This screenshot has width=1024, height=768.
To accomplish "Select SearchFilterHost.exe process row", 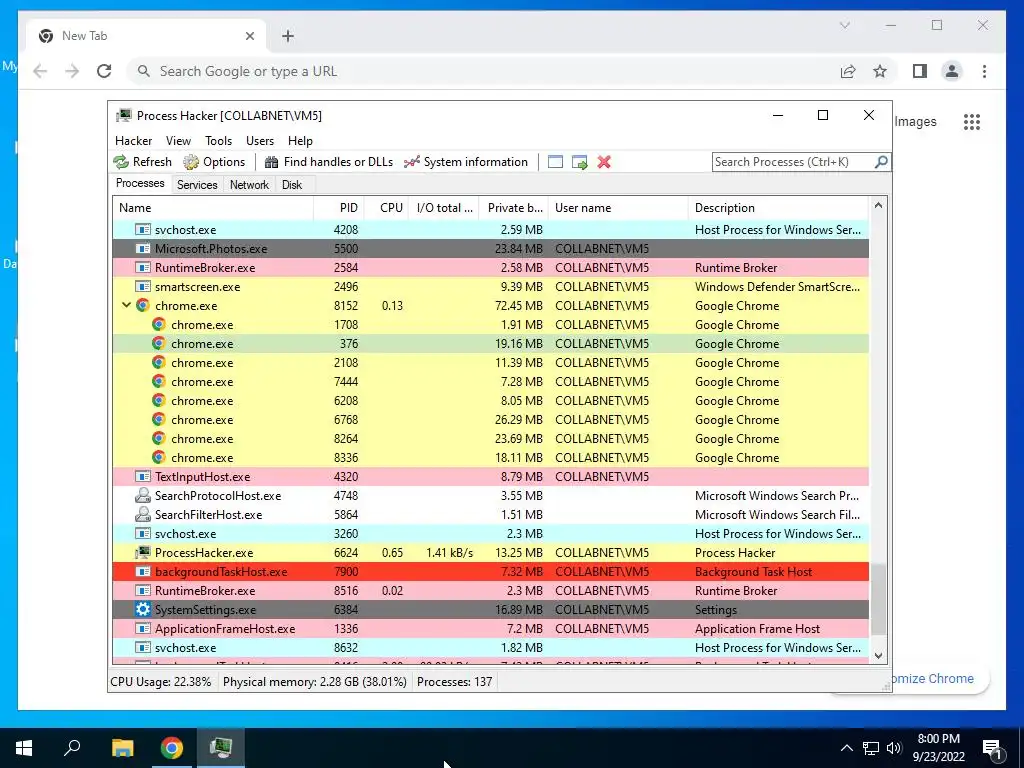I will 491,515.
